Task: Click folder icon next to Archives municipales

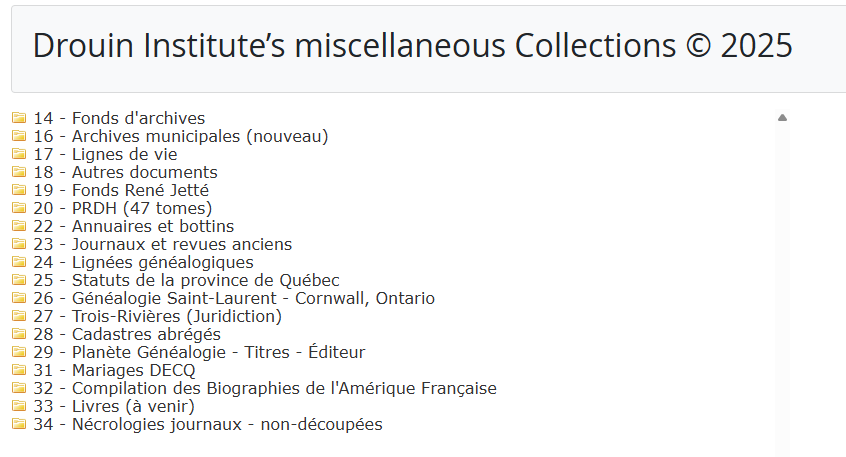Action: pyautogui.click(x=19, y=136)
